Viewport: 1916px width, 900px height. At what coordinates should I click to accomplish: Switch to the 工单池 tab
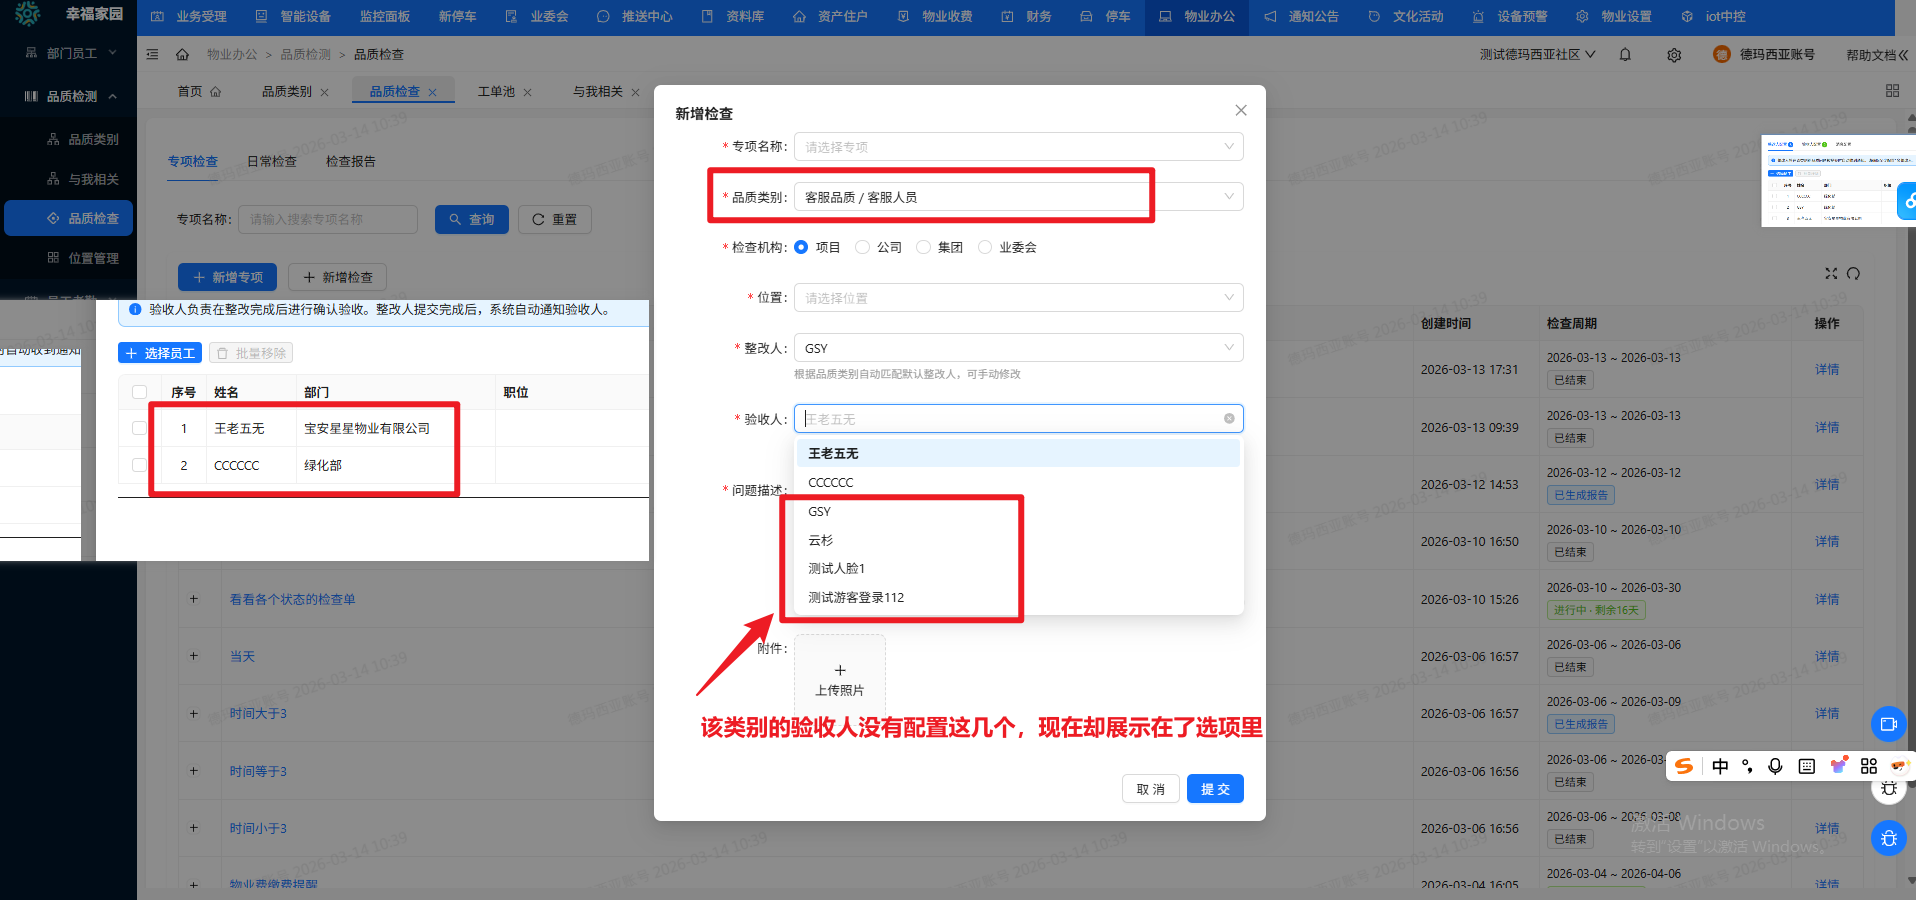[497, 91]
